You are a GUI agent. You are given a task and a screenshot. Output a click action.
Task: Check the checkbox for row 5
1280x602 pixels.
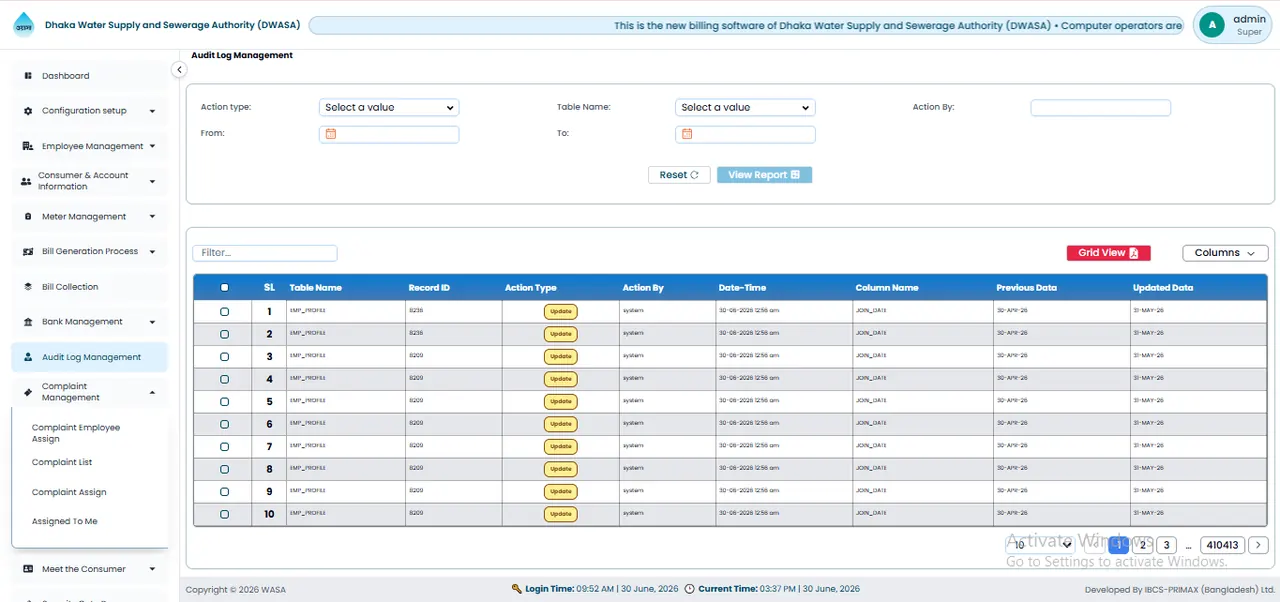click(x=224, y=402)
